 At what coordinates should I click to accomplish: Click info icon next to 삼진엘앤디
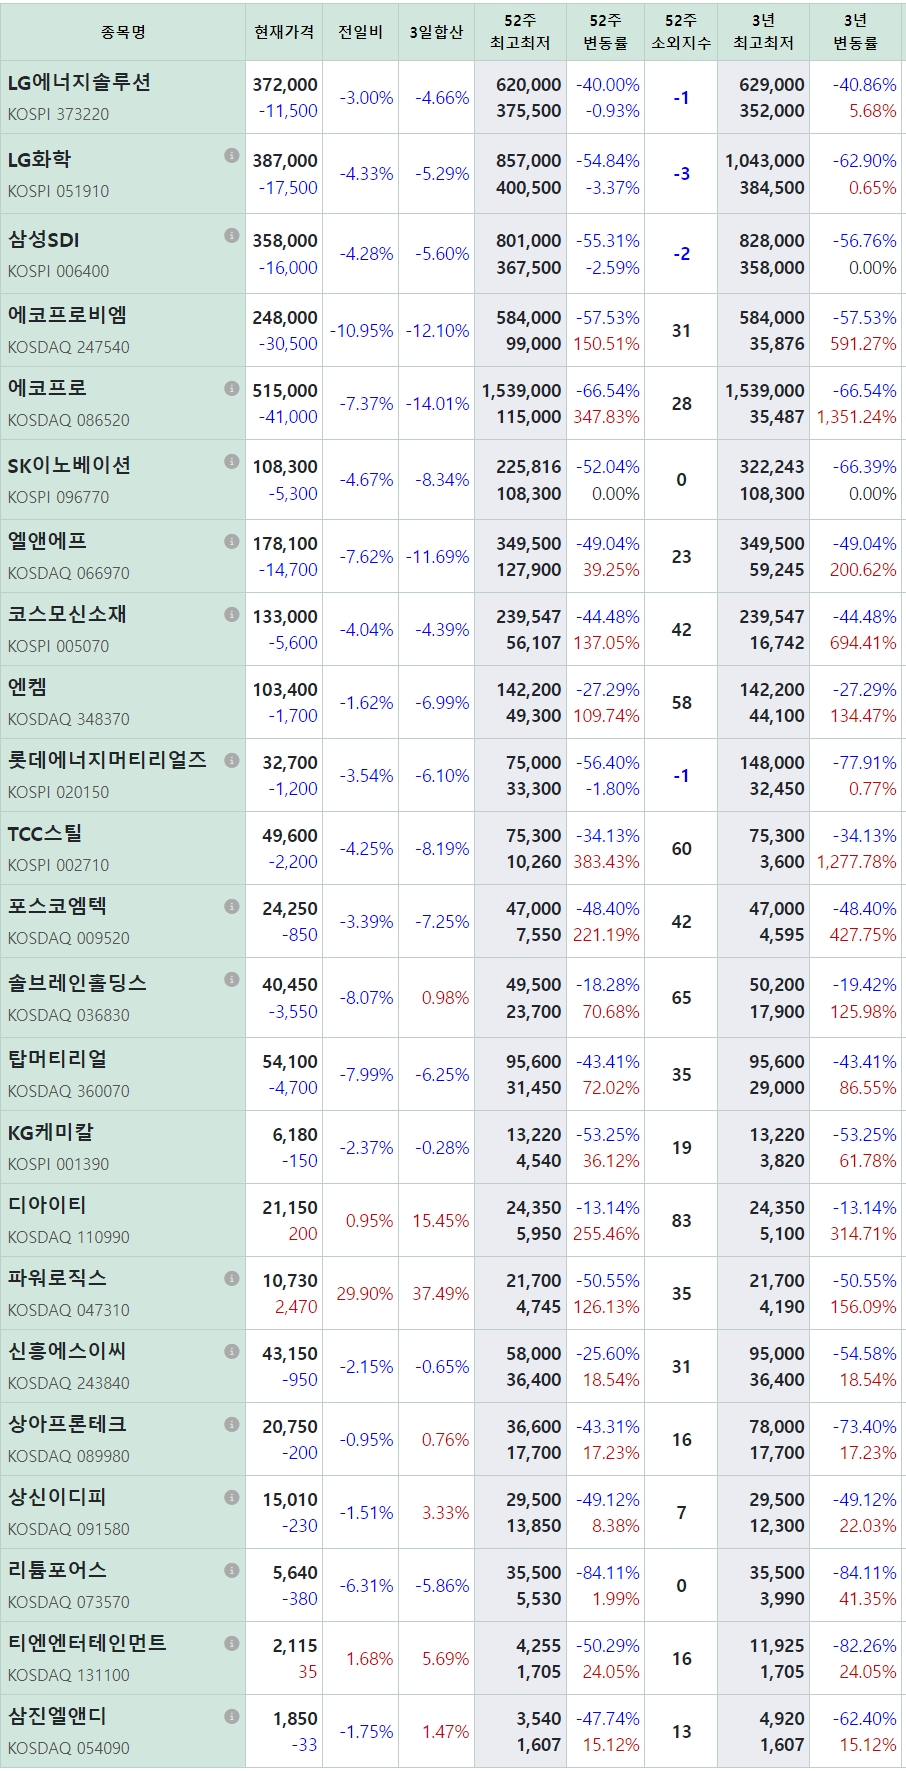[232, 1716]
